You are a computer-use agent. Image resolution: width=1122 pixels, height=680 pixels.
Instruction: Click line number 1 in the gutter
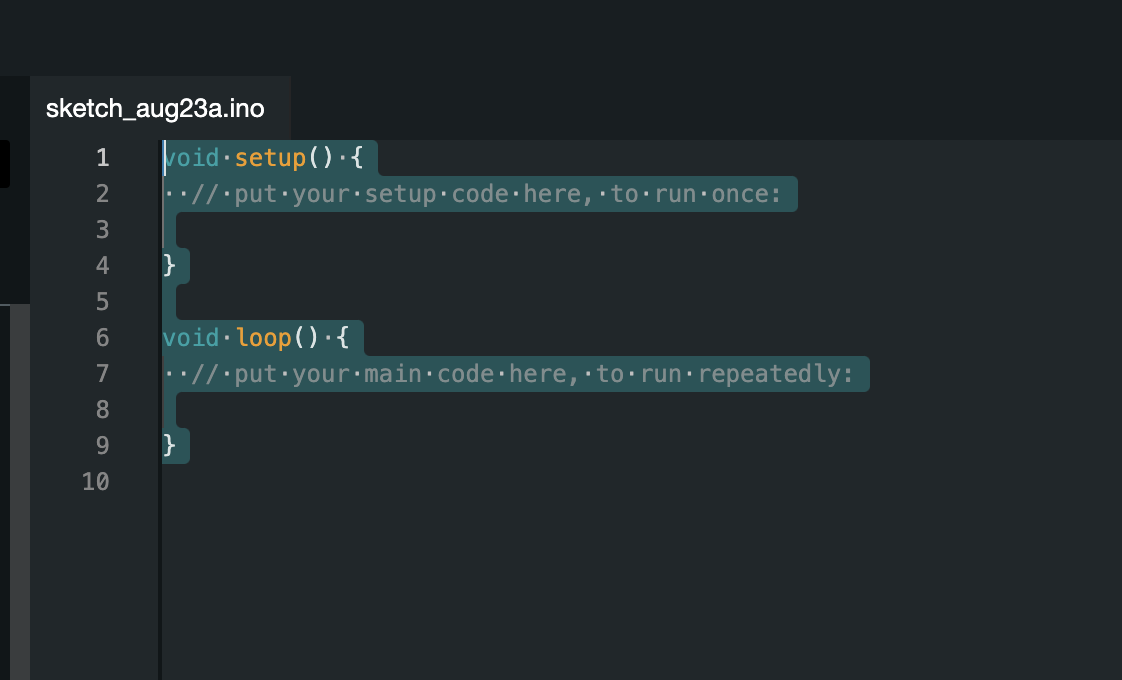(x=102, y=158)
